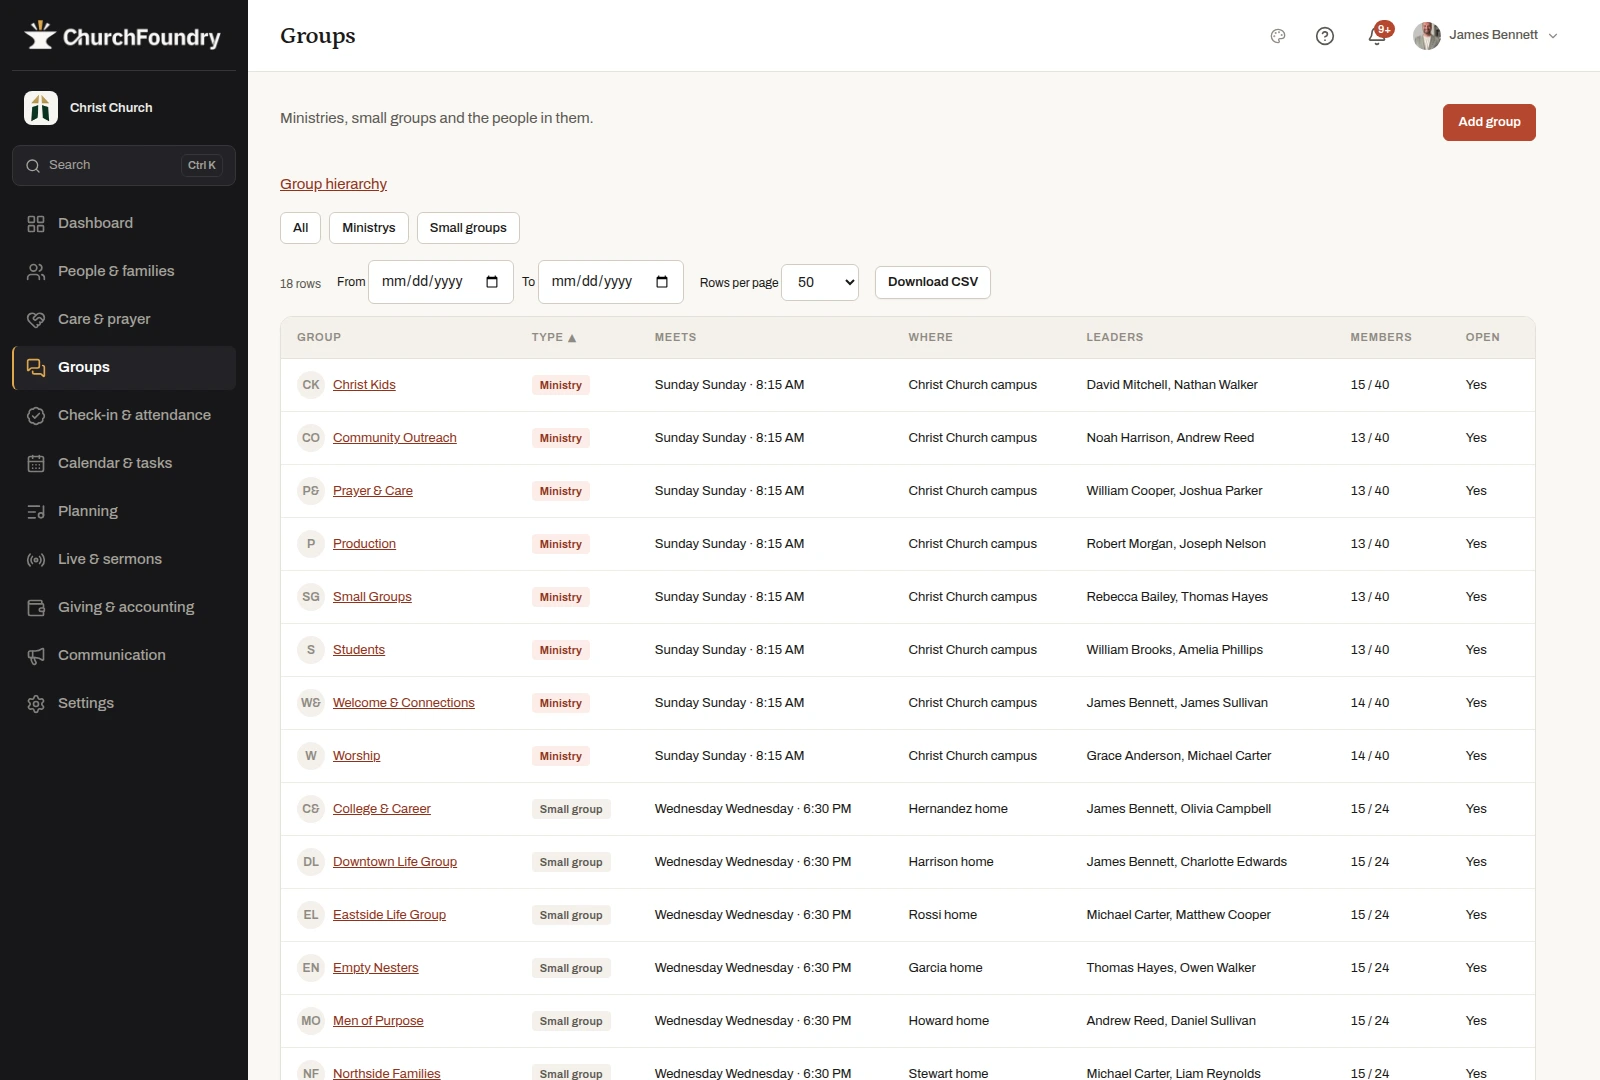Click James Bennett's profile avatar
The image size is (1600, 1080).
[1427, 36]
